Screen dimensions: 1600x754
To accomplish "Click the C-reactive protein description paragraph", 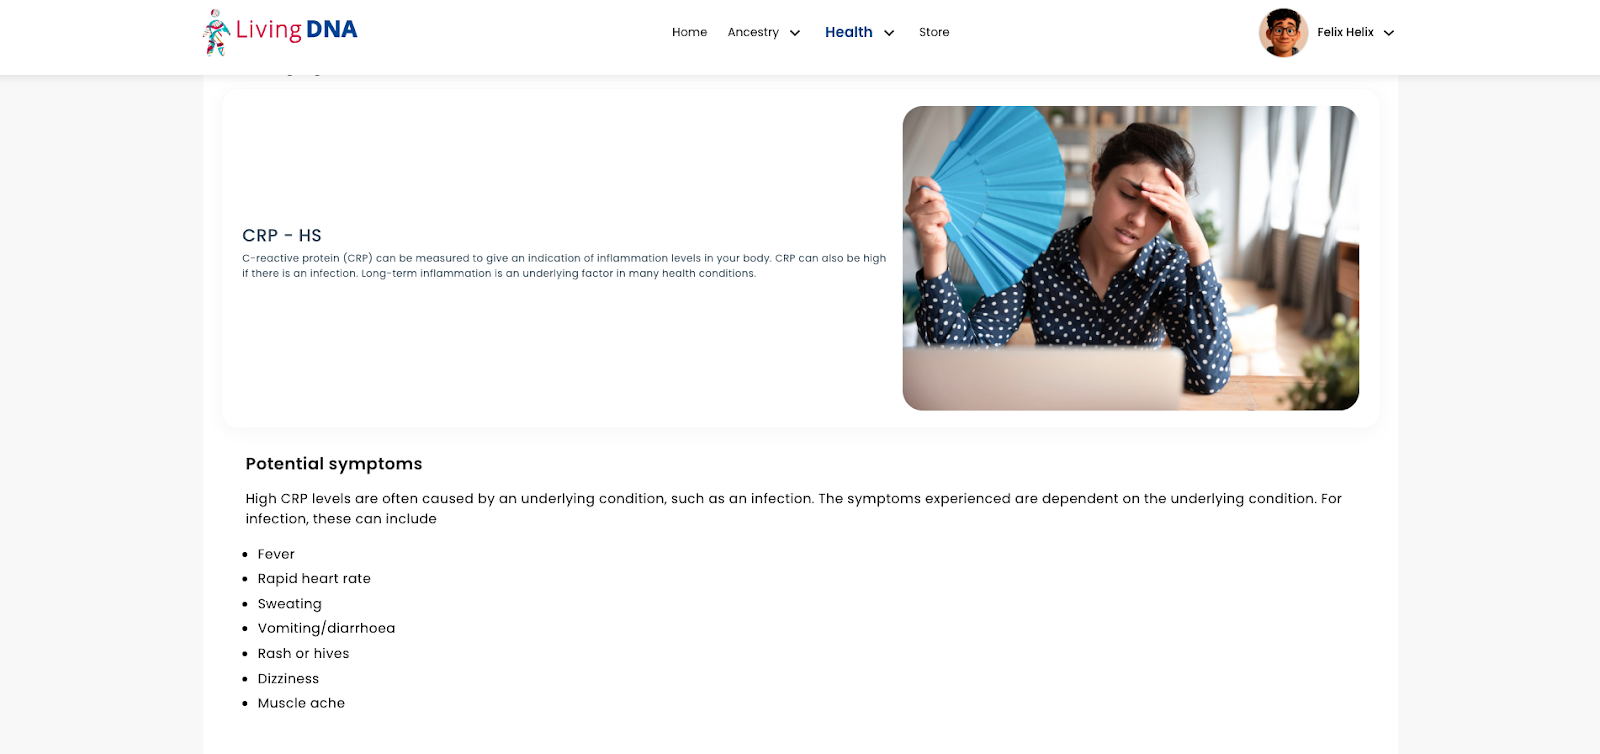I will click(564, 265).
